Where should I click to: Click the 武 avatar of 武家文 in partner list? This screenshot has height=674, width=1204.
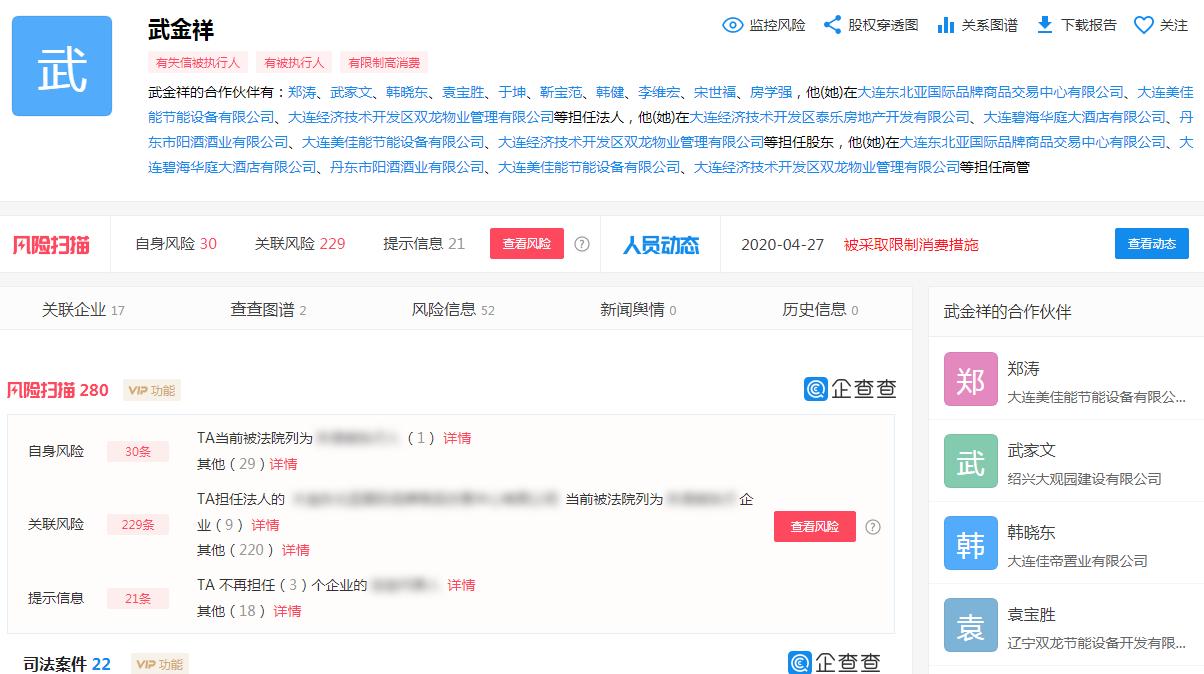coord(970,462)
